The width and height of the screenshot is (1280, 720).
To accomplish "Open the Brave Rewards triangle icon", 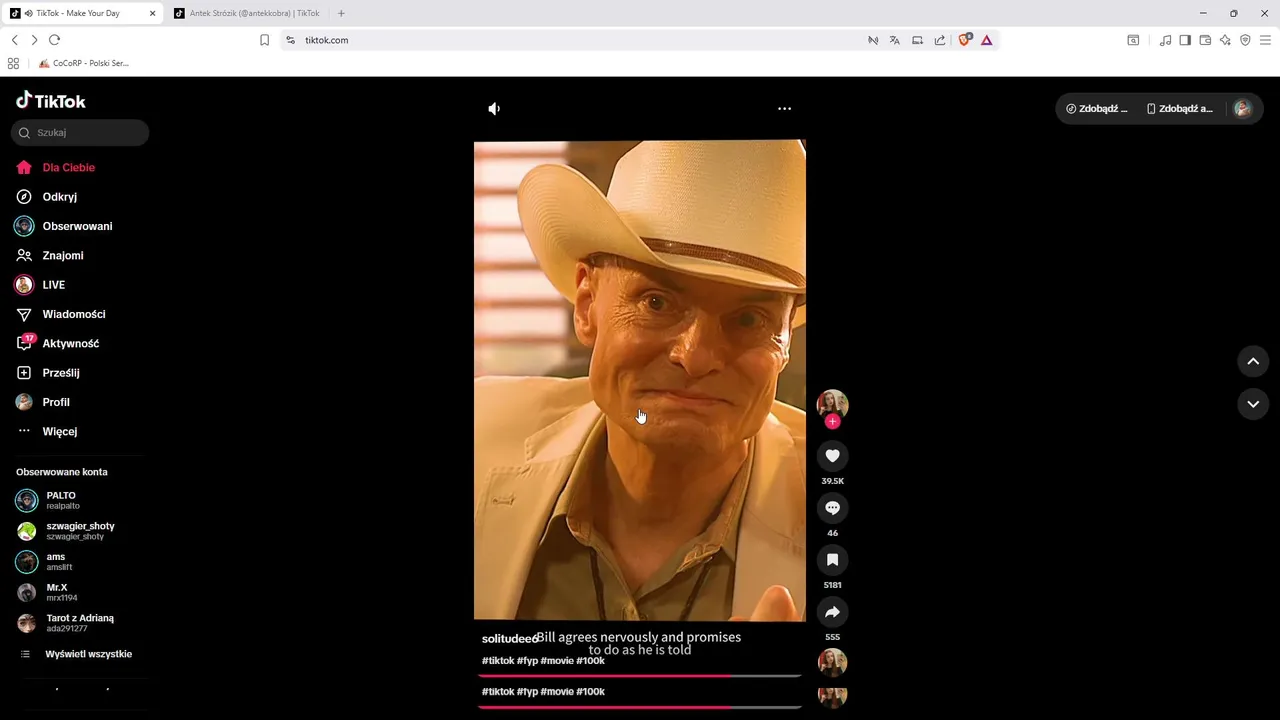I will (x=986, y=40).
